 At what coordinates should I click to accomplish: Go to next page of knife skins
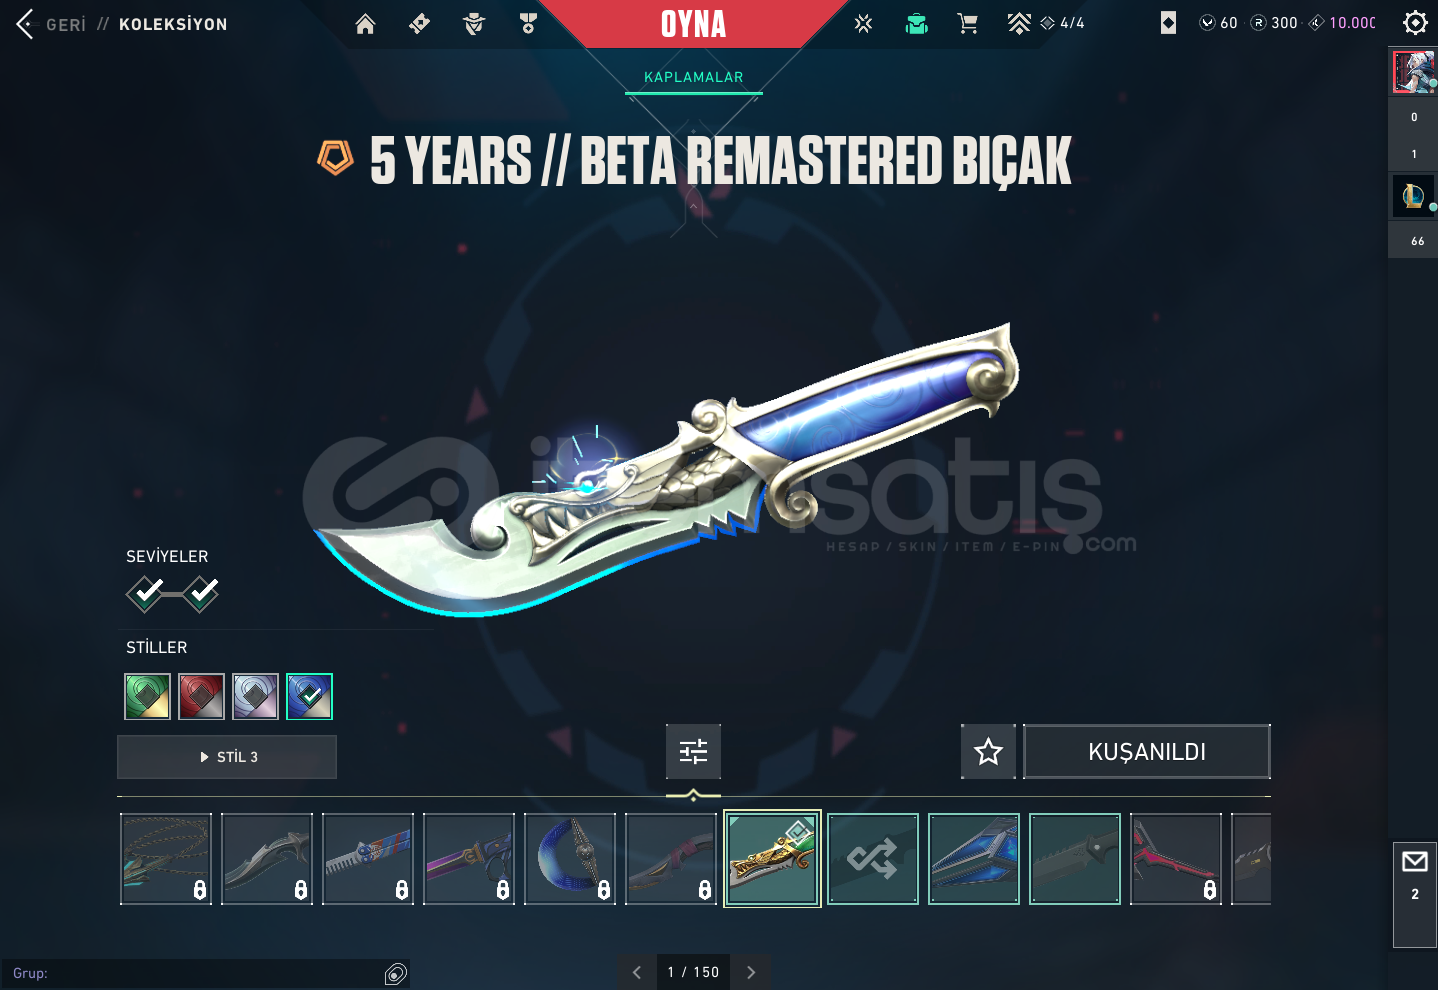(x=751, y=972)
